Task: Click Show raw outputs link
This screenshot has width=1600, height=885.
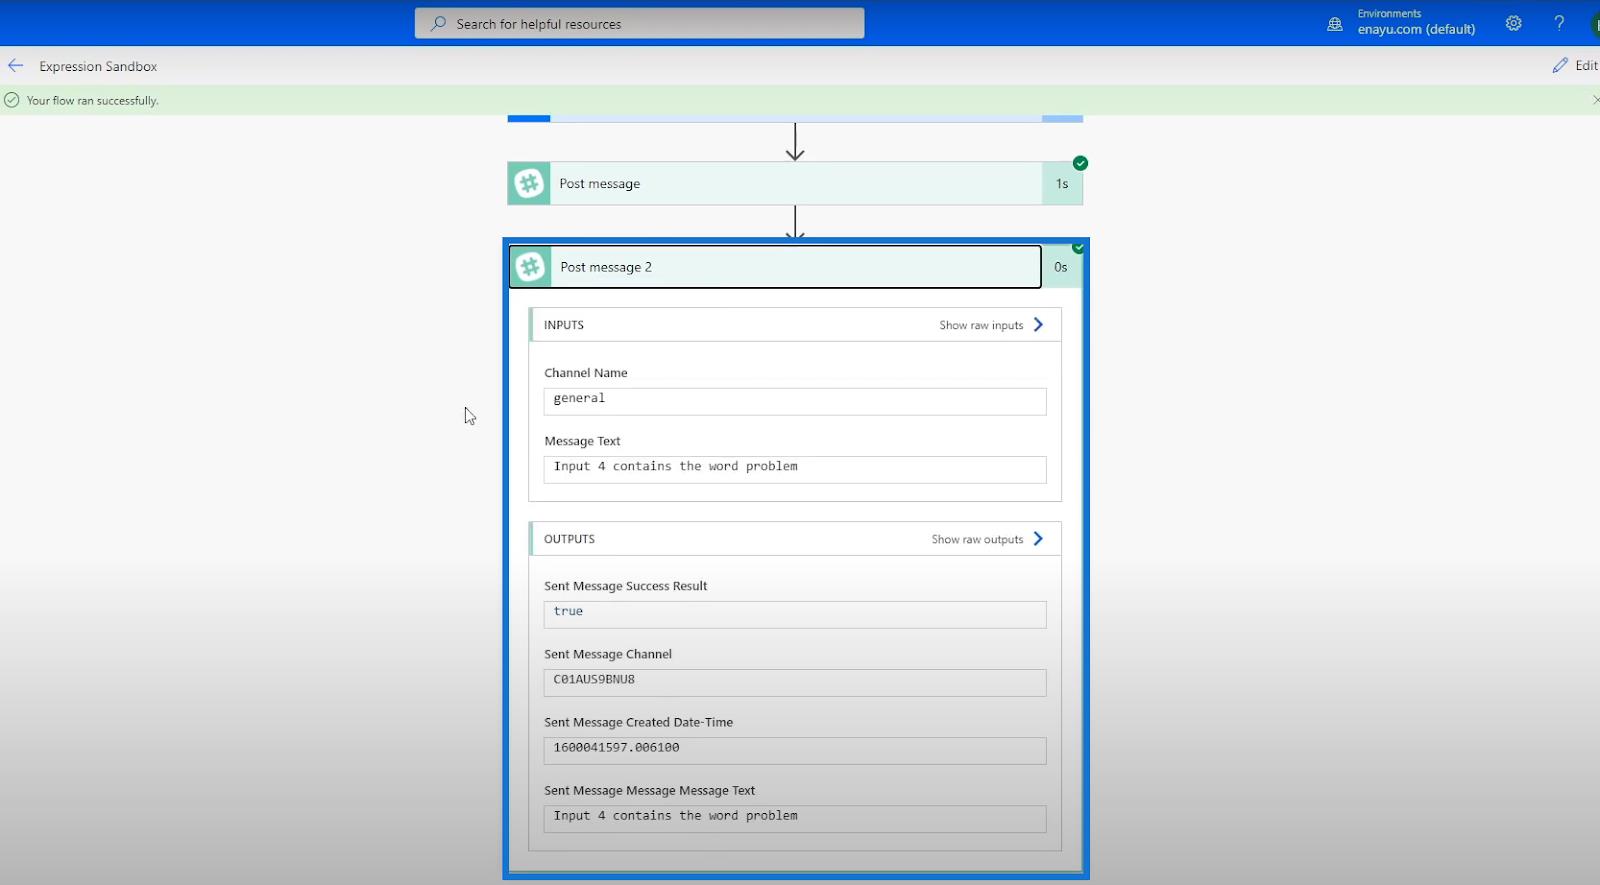Action: tap(977, 539)
